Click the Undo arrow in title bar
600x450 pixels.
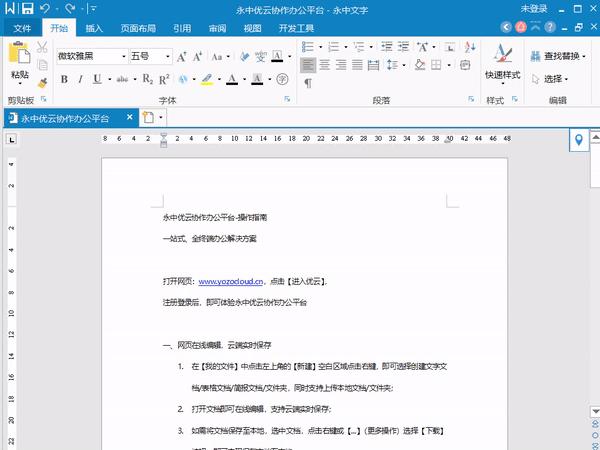[x=45, y=8]
